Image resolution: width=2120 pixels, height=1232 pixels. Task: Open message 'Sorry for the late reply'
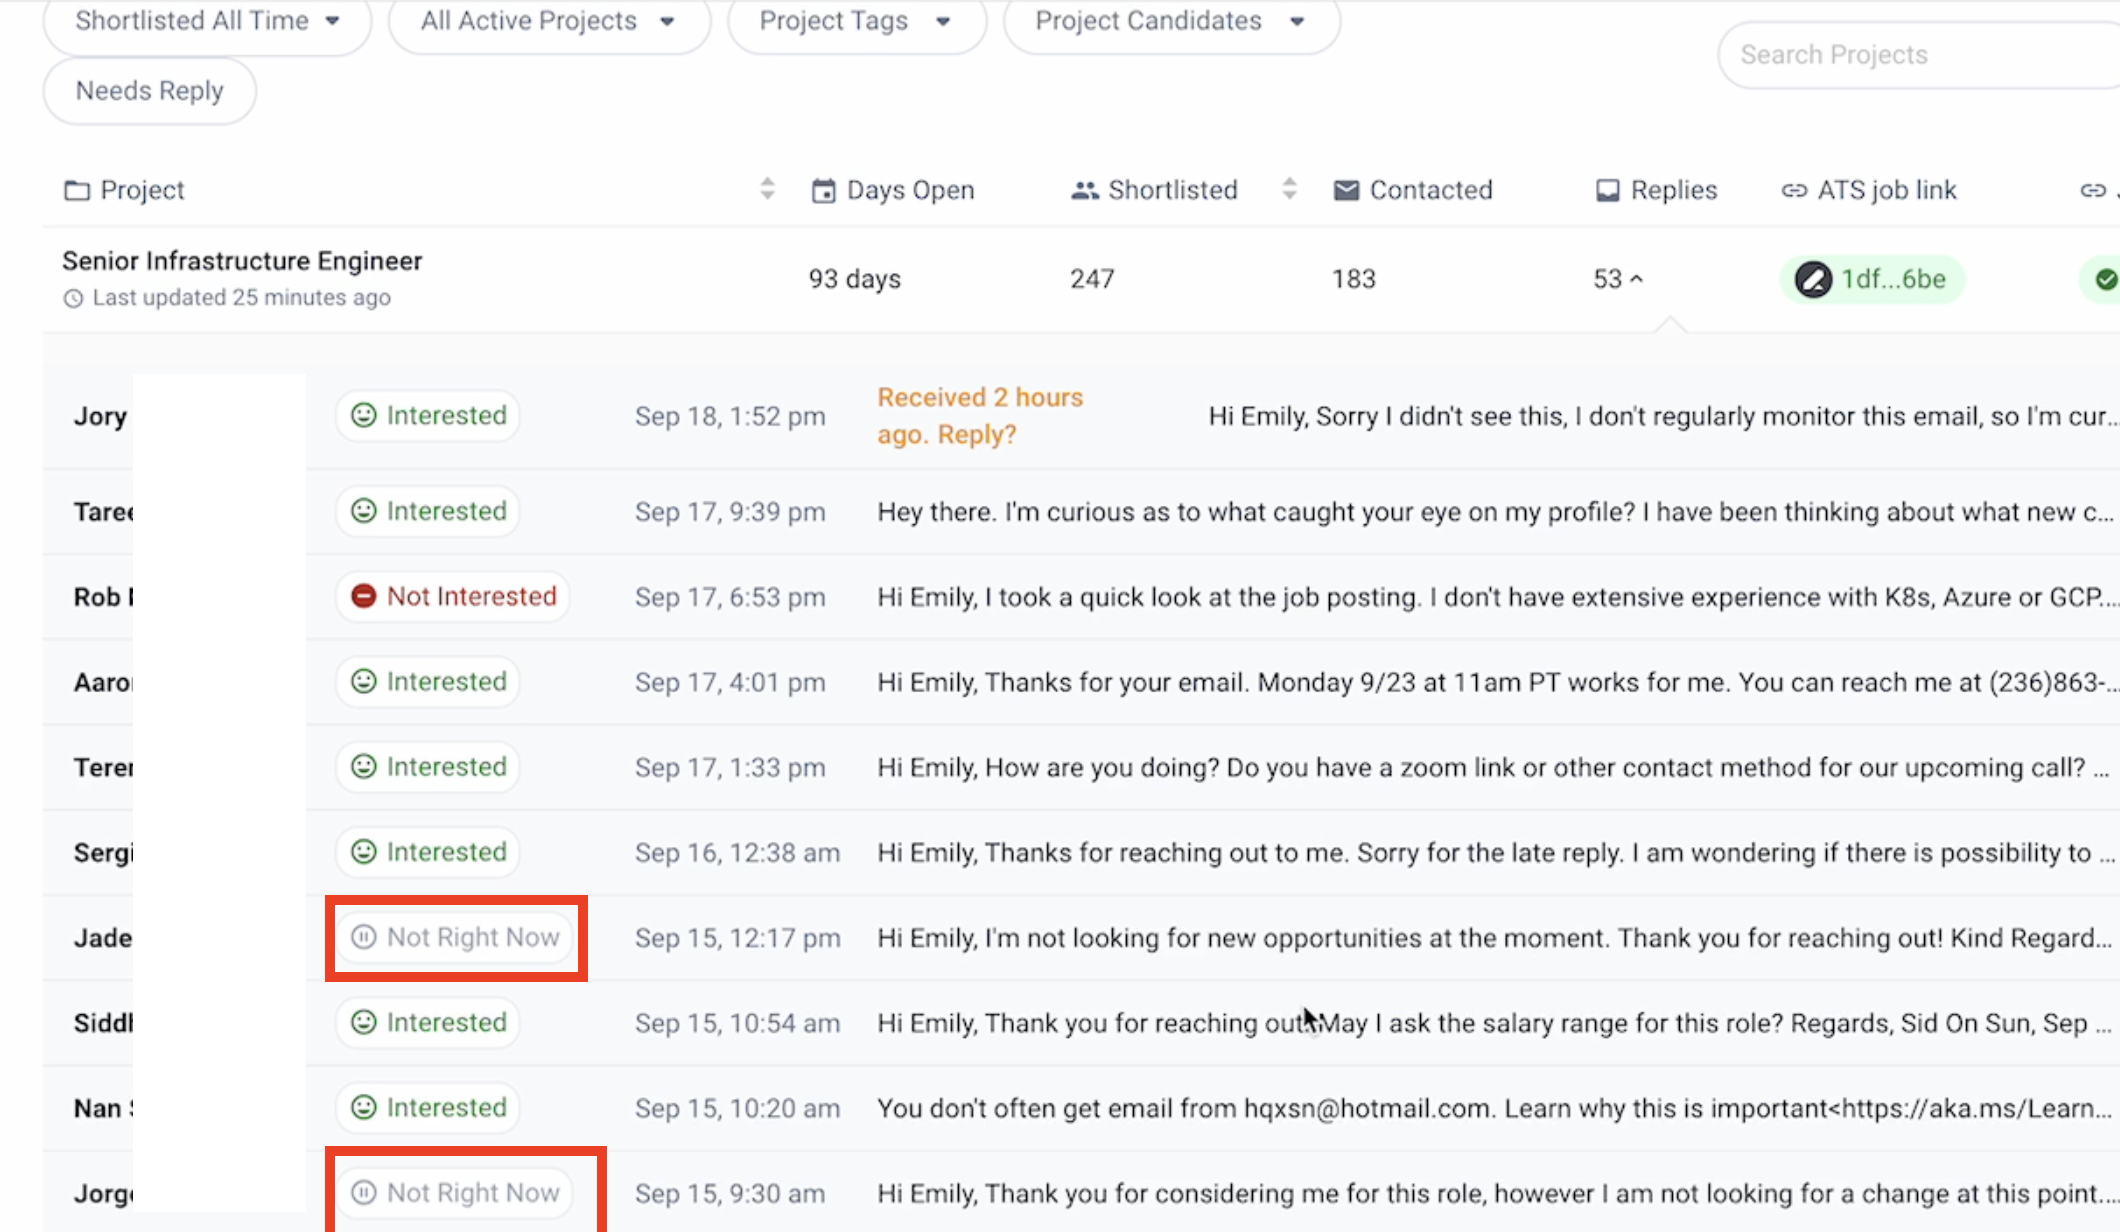tap(1497, 853)
